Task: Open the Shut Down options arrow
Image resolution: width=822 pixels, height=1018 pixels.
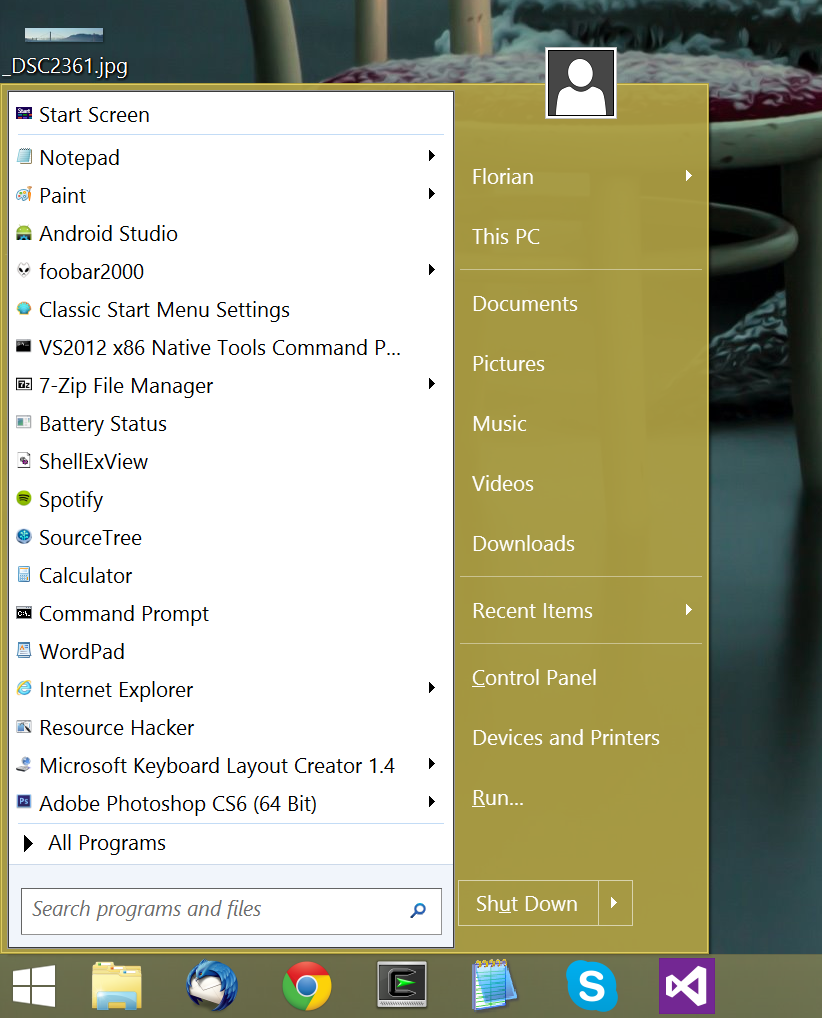Action: tap(615, 903)
